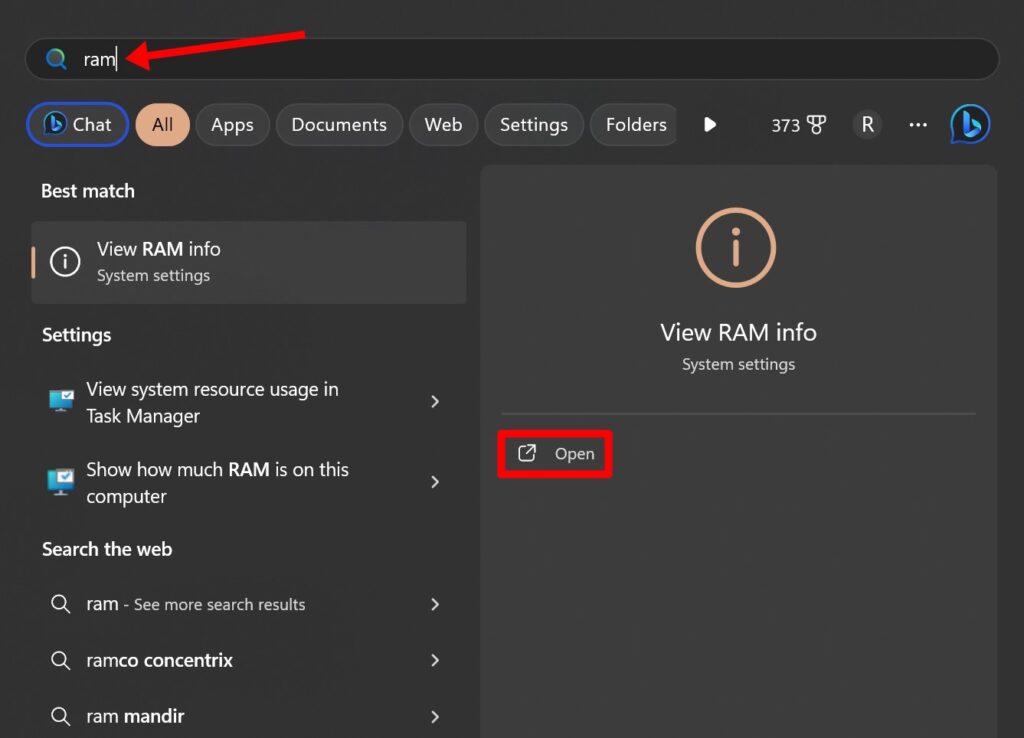The image size is (1024, 738).
Task: Click the external-link icon inside the Open button
Action: 527,453
